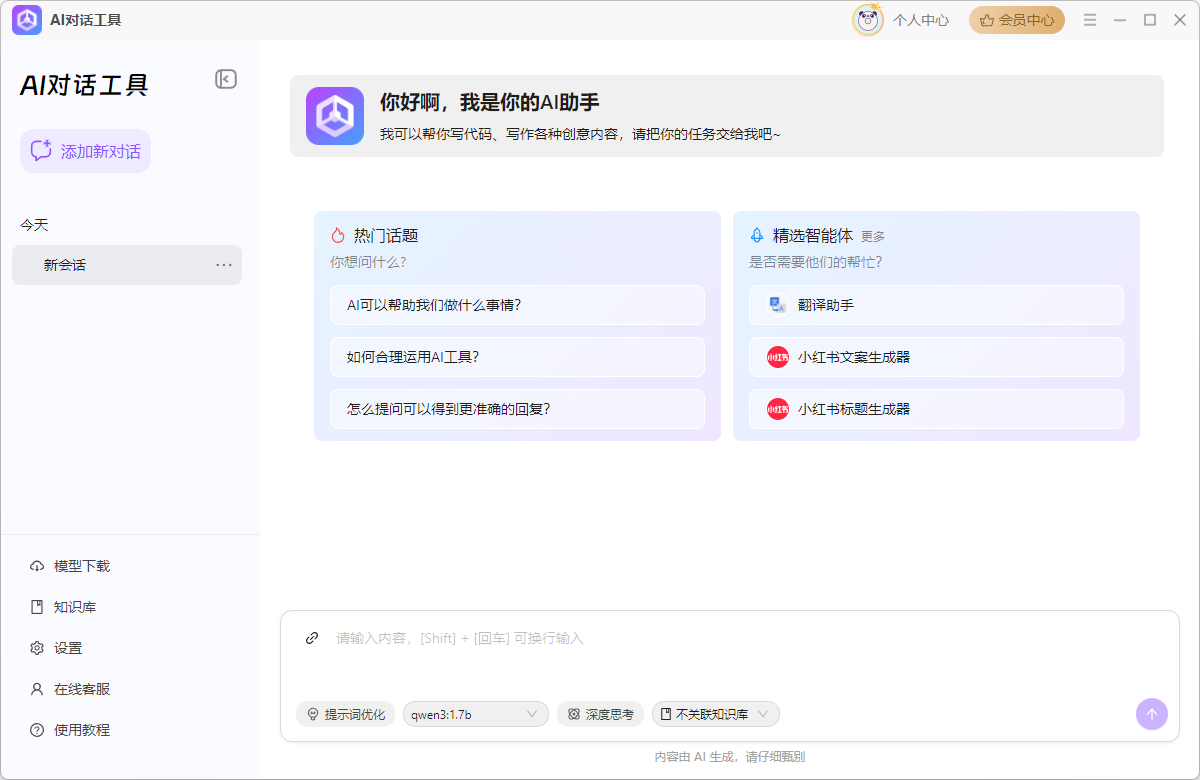Click the 内容由 AI 生成 disclaimer text
Image resolution: width=1200 pixels, height=780 pixels.
[x=730, y=757]
